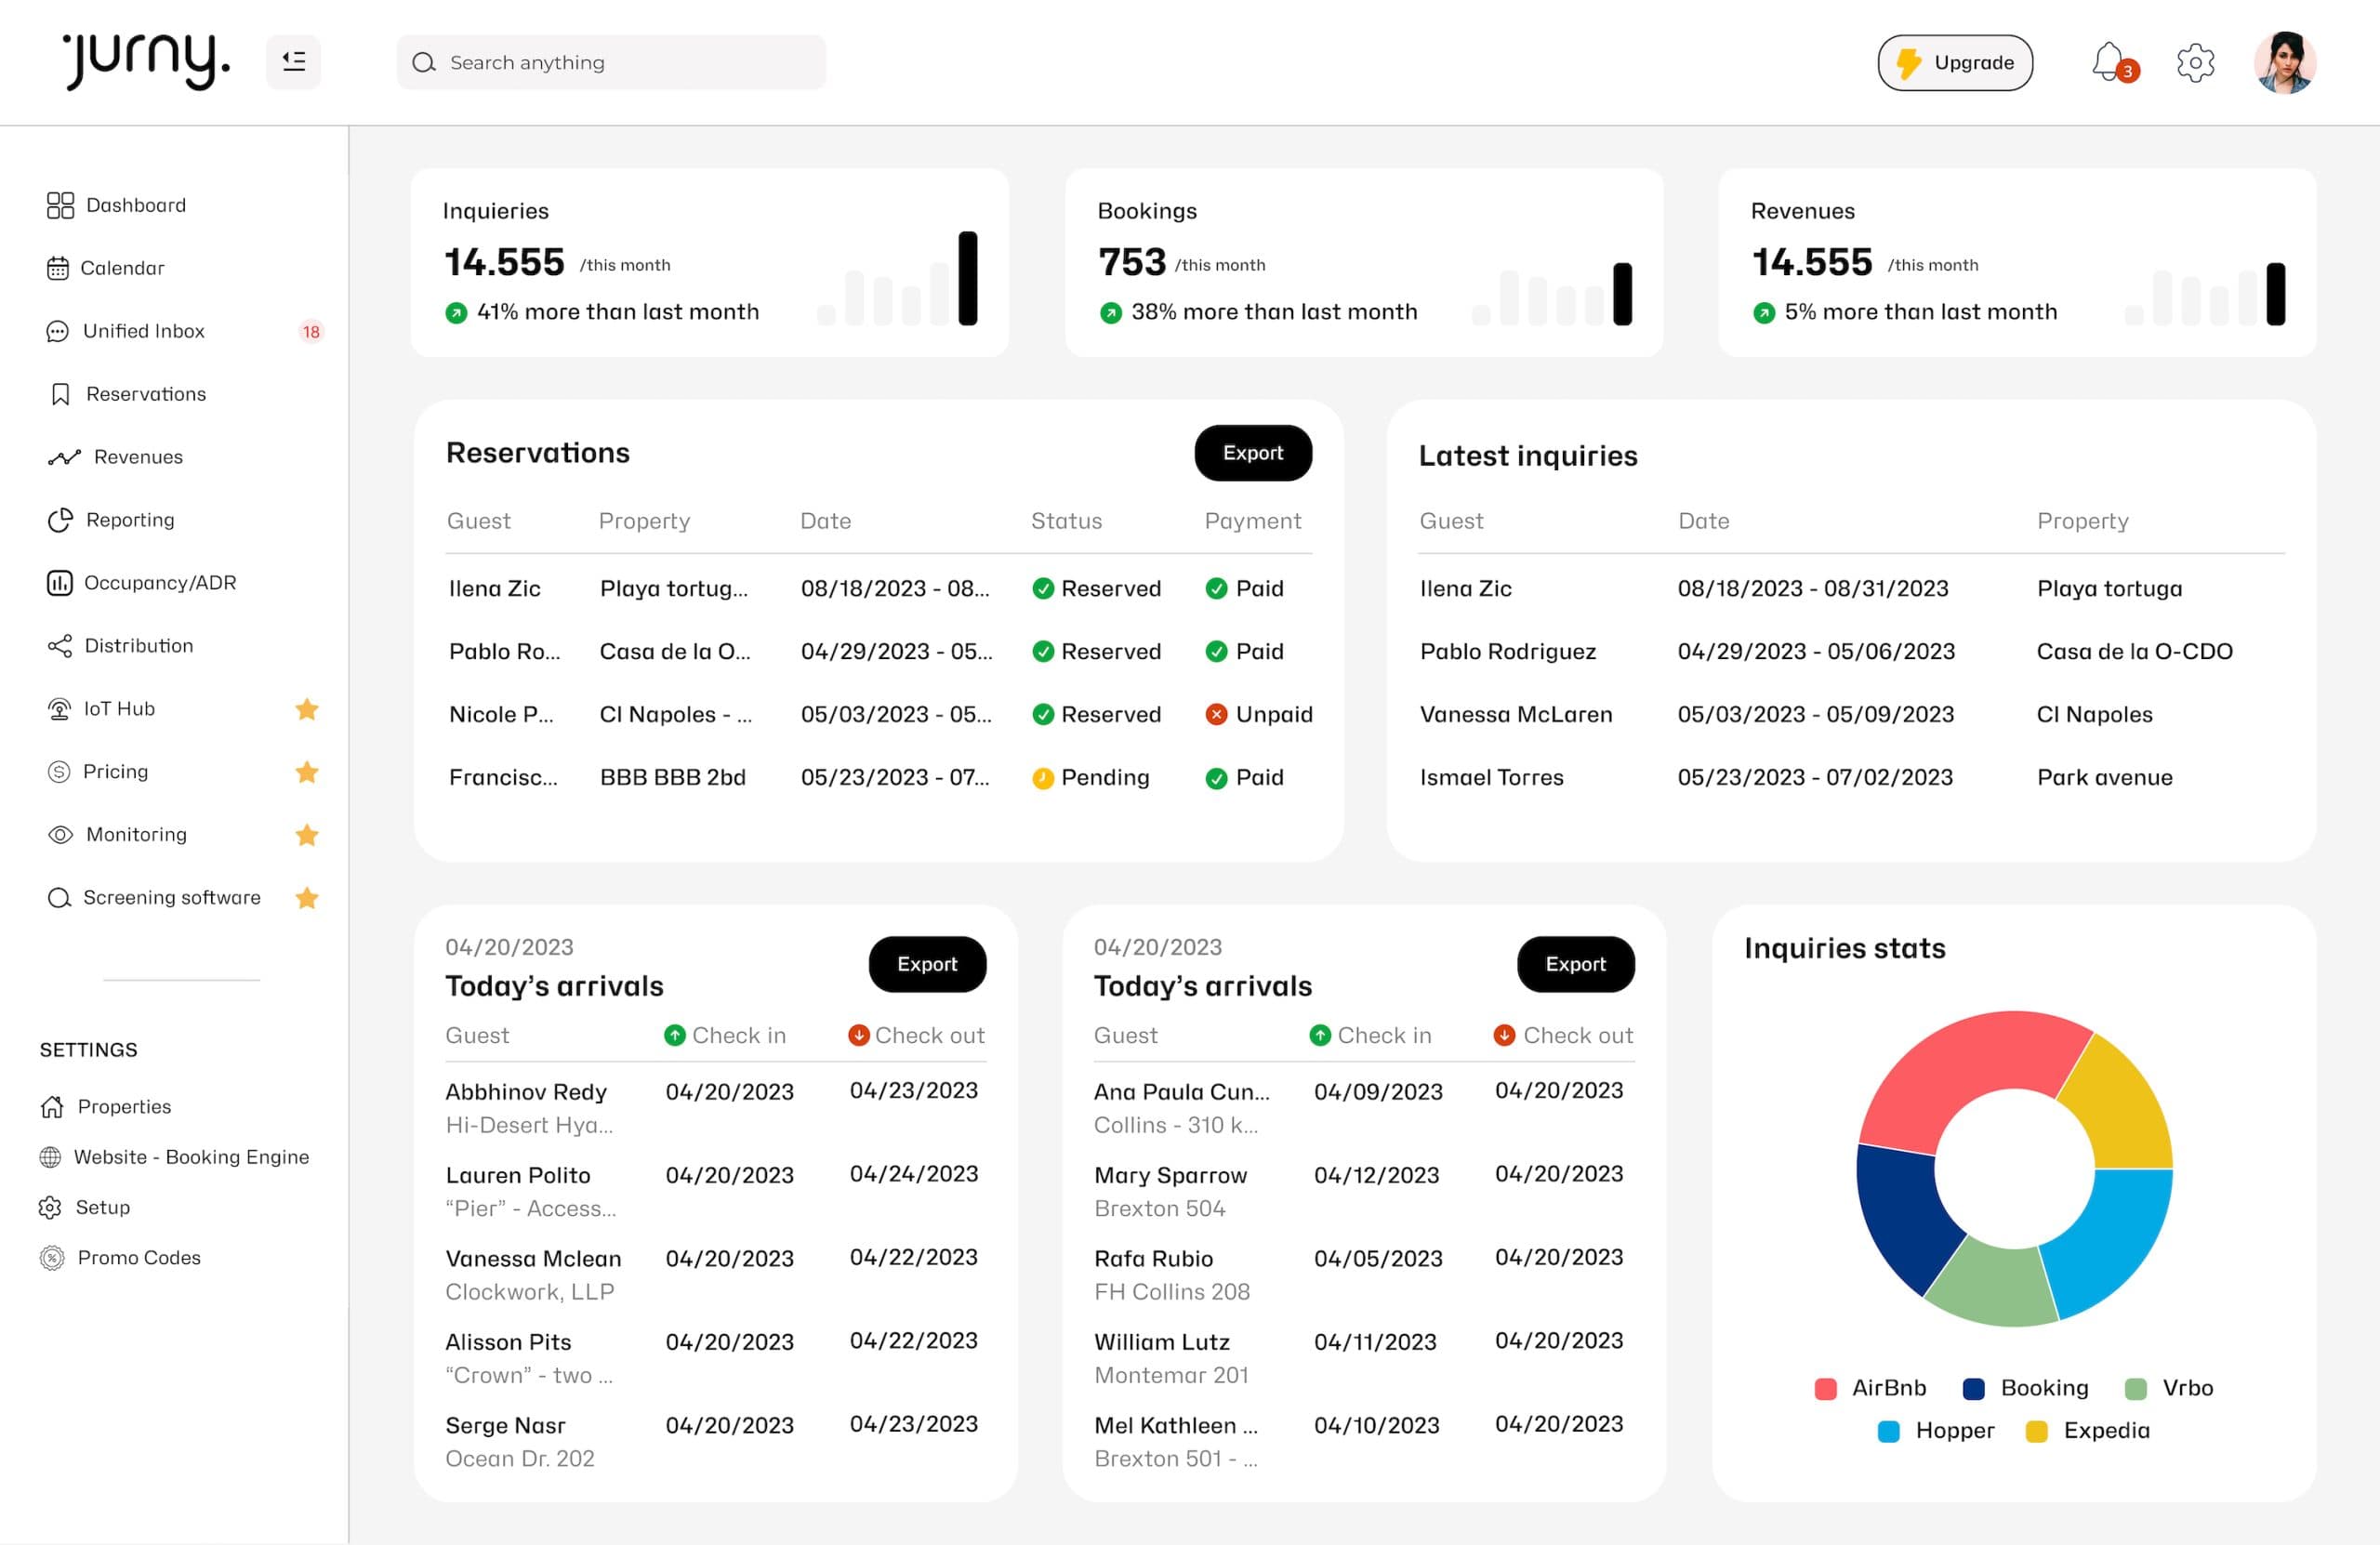The width and height of the screenshot is (2380, 1545).
Task: Click the Pricing dollar icon
Action: pos(59,772)
